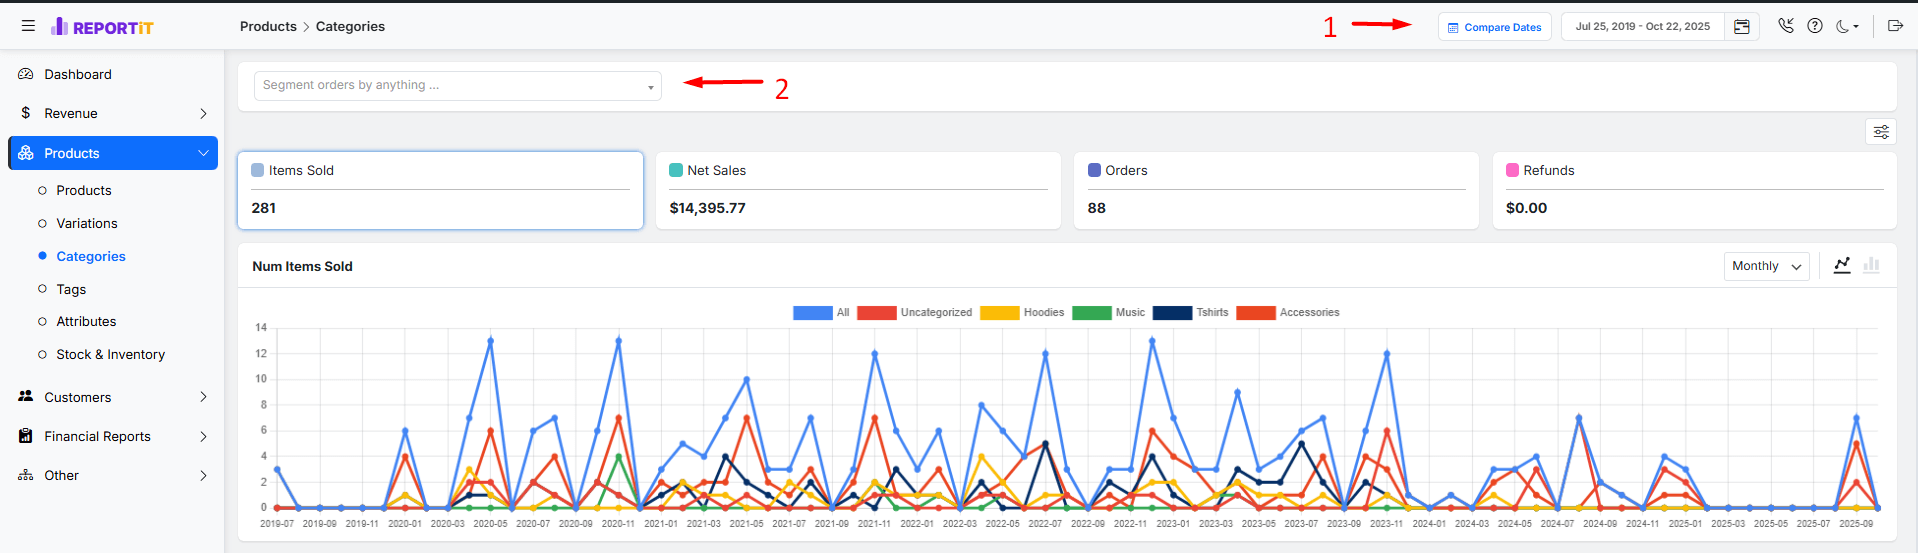Open the Monthly interval dropdown
The image size is (1918, 553).
(1766, 266)
